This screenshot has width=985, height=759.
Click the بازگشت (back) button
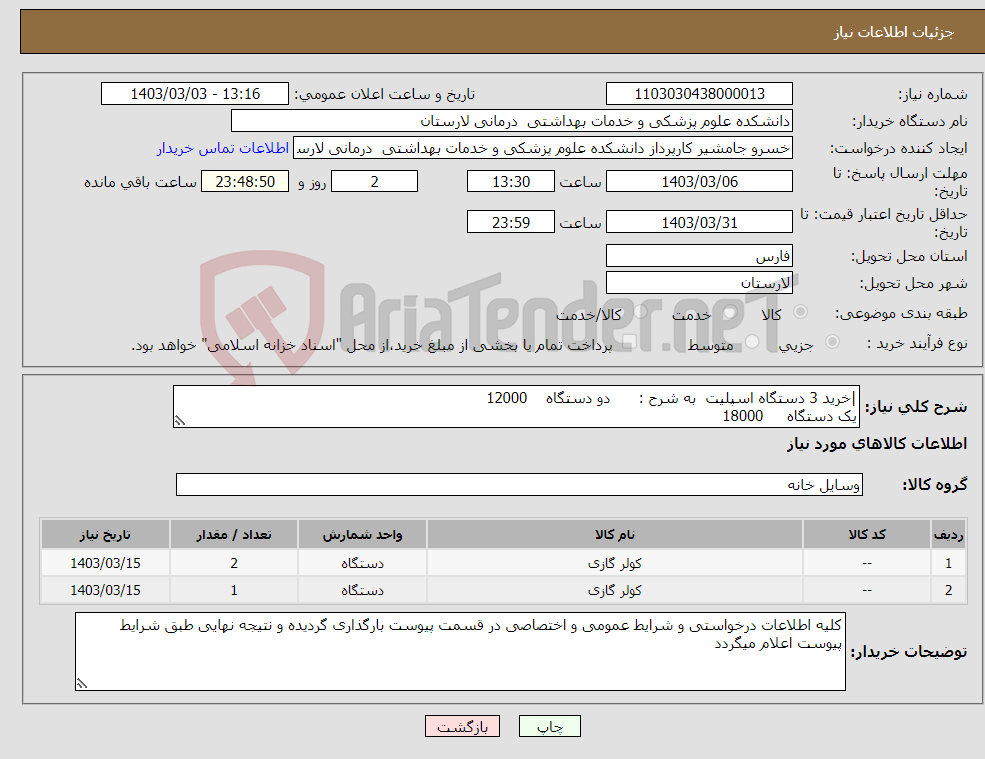point(462,726)
